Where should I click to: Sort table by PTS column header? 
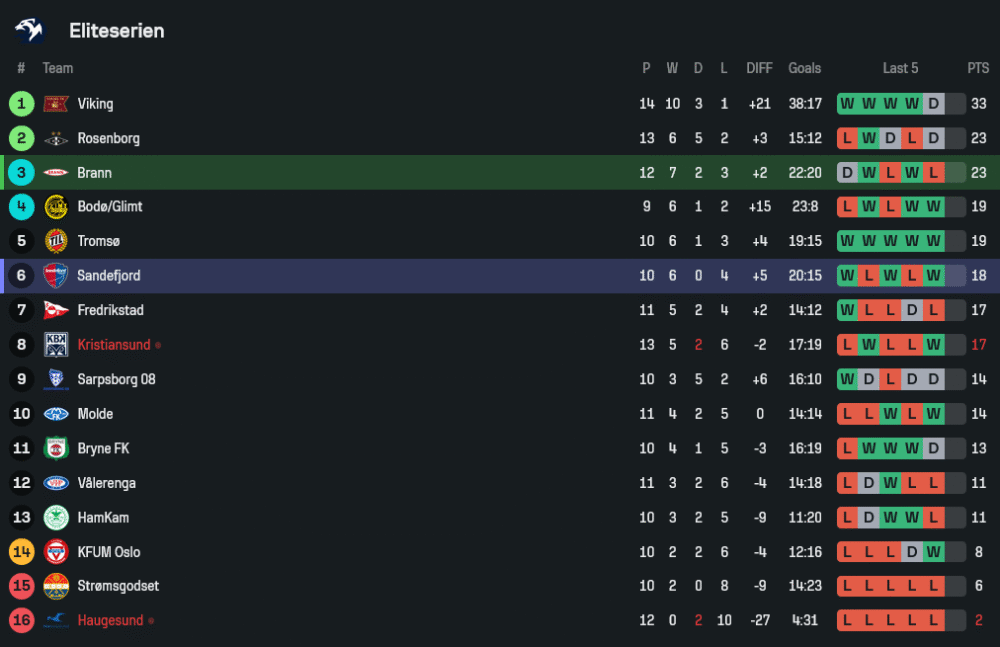point(977,68)
